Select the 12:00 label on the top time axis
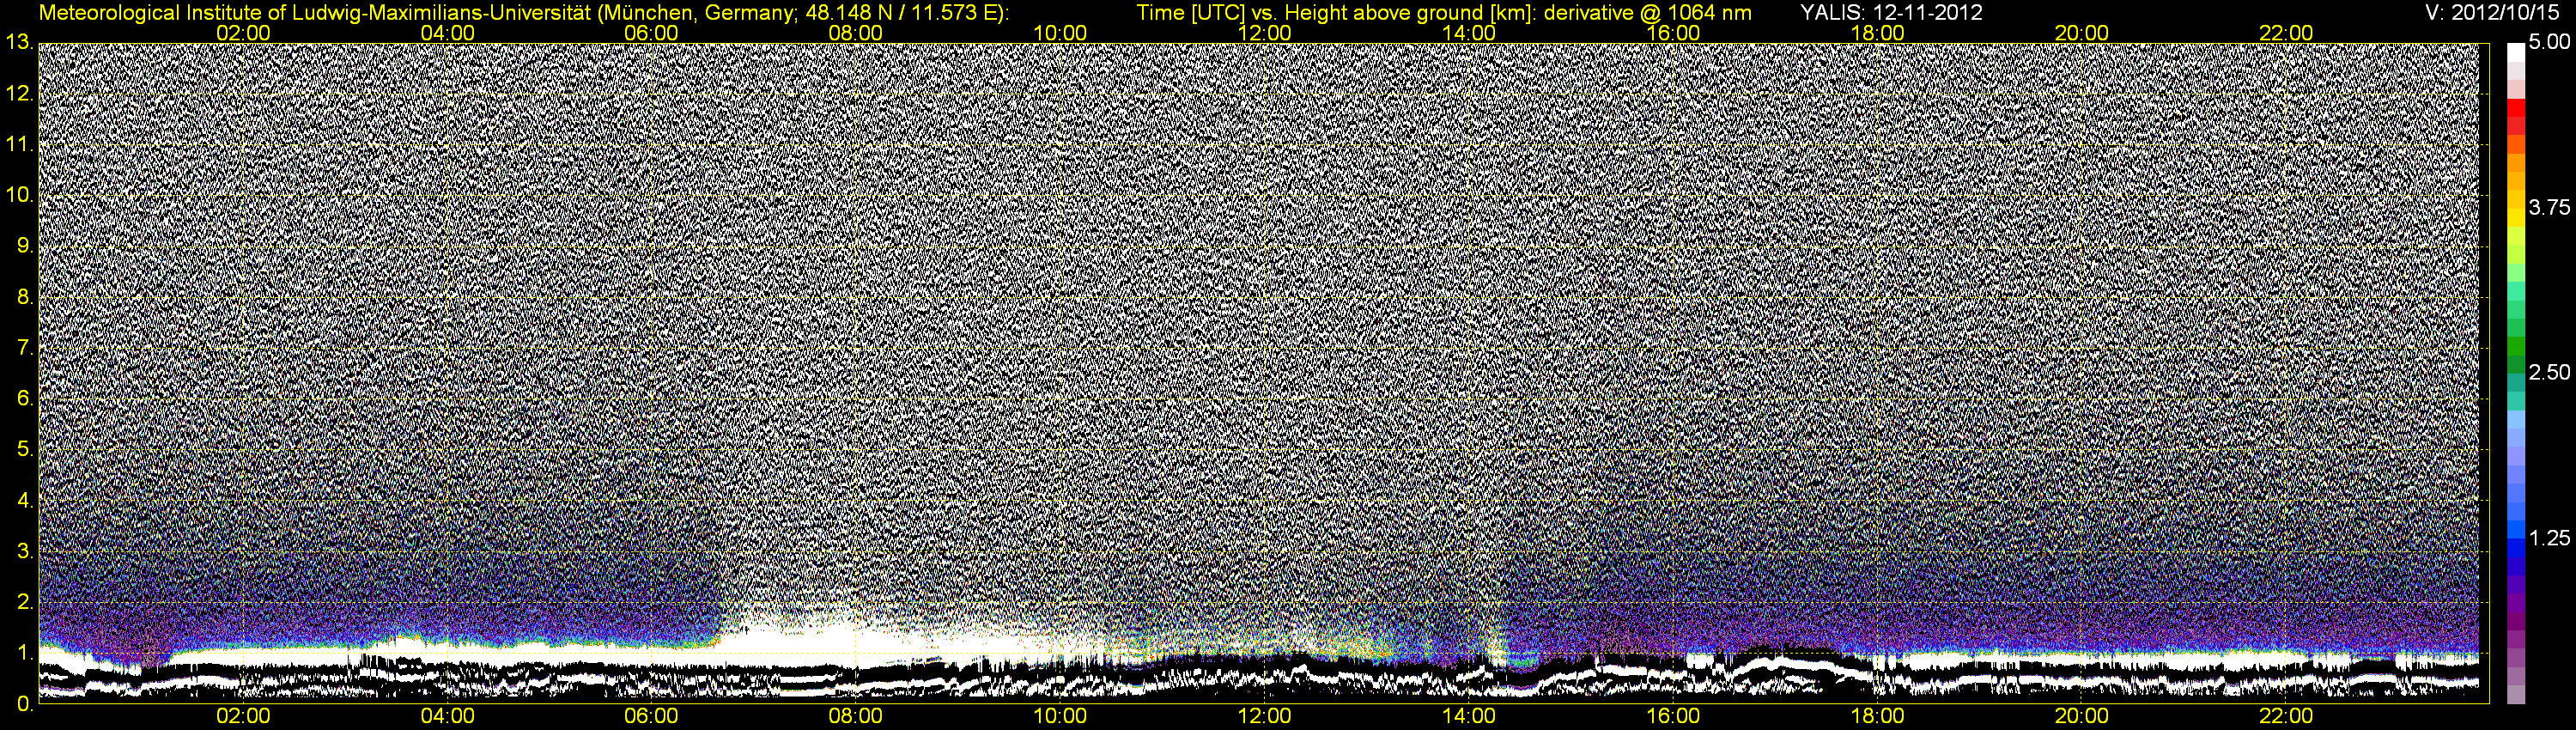The image size is (2576, 730). pyautogui.click(x=1264, y=33)
